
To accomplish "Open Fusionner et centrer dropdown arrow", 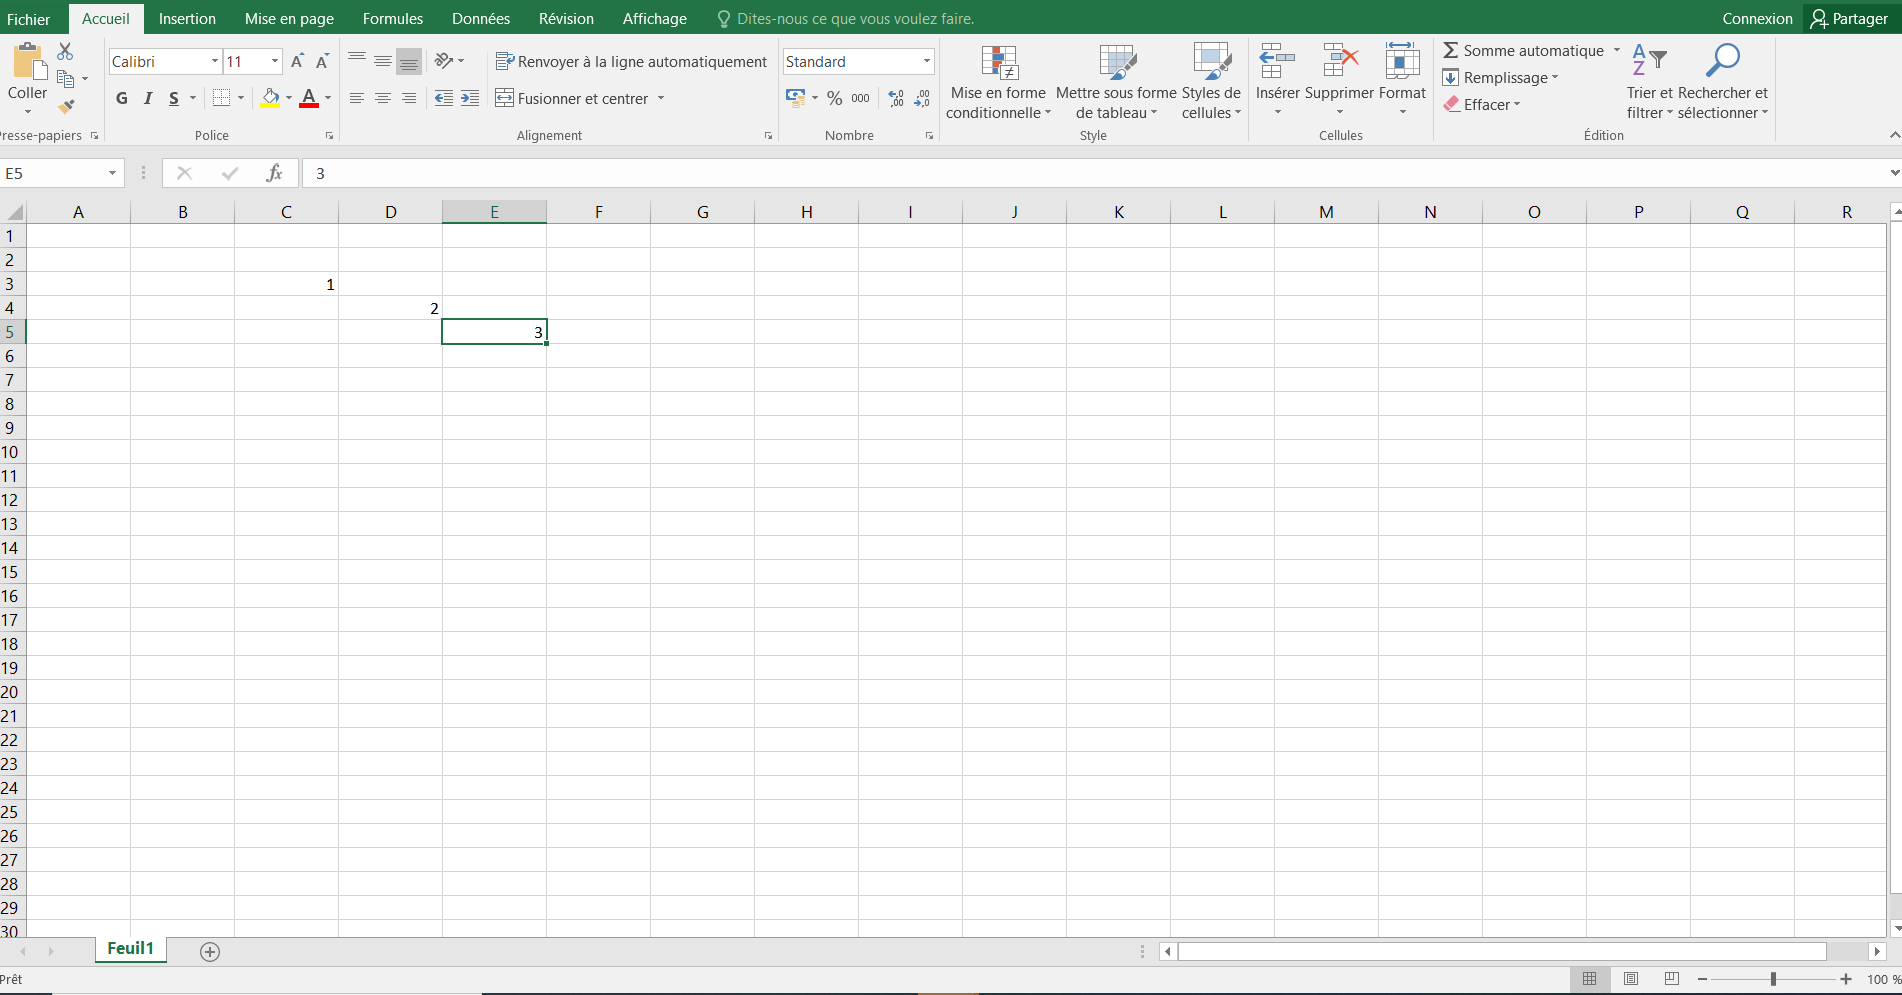I will 661,98.
